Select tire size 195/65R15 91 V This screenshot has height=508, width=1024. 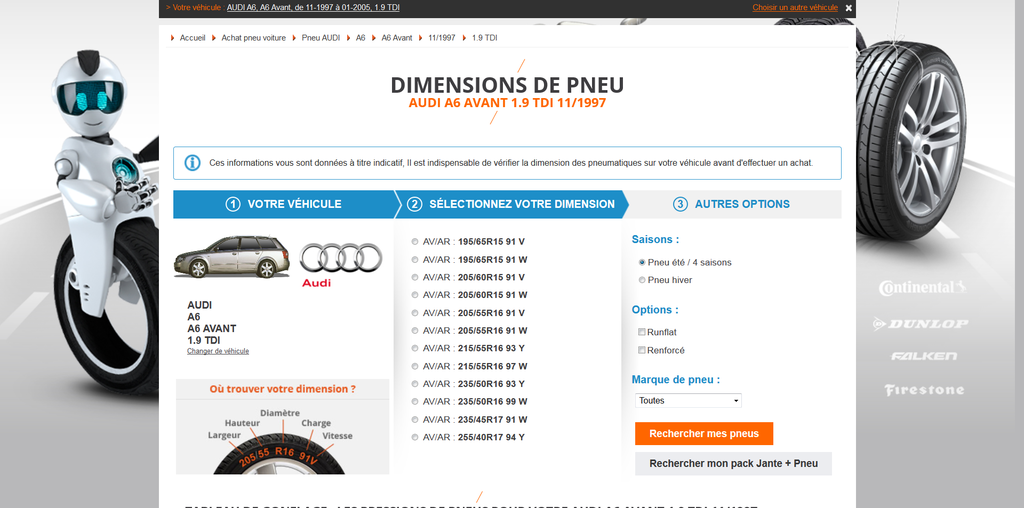415,242
